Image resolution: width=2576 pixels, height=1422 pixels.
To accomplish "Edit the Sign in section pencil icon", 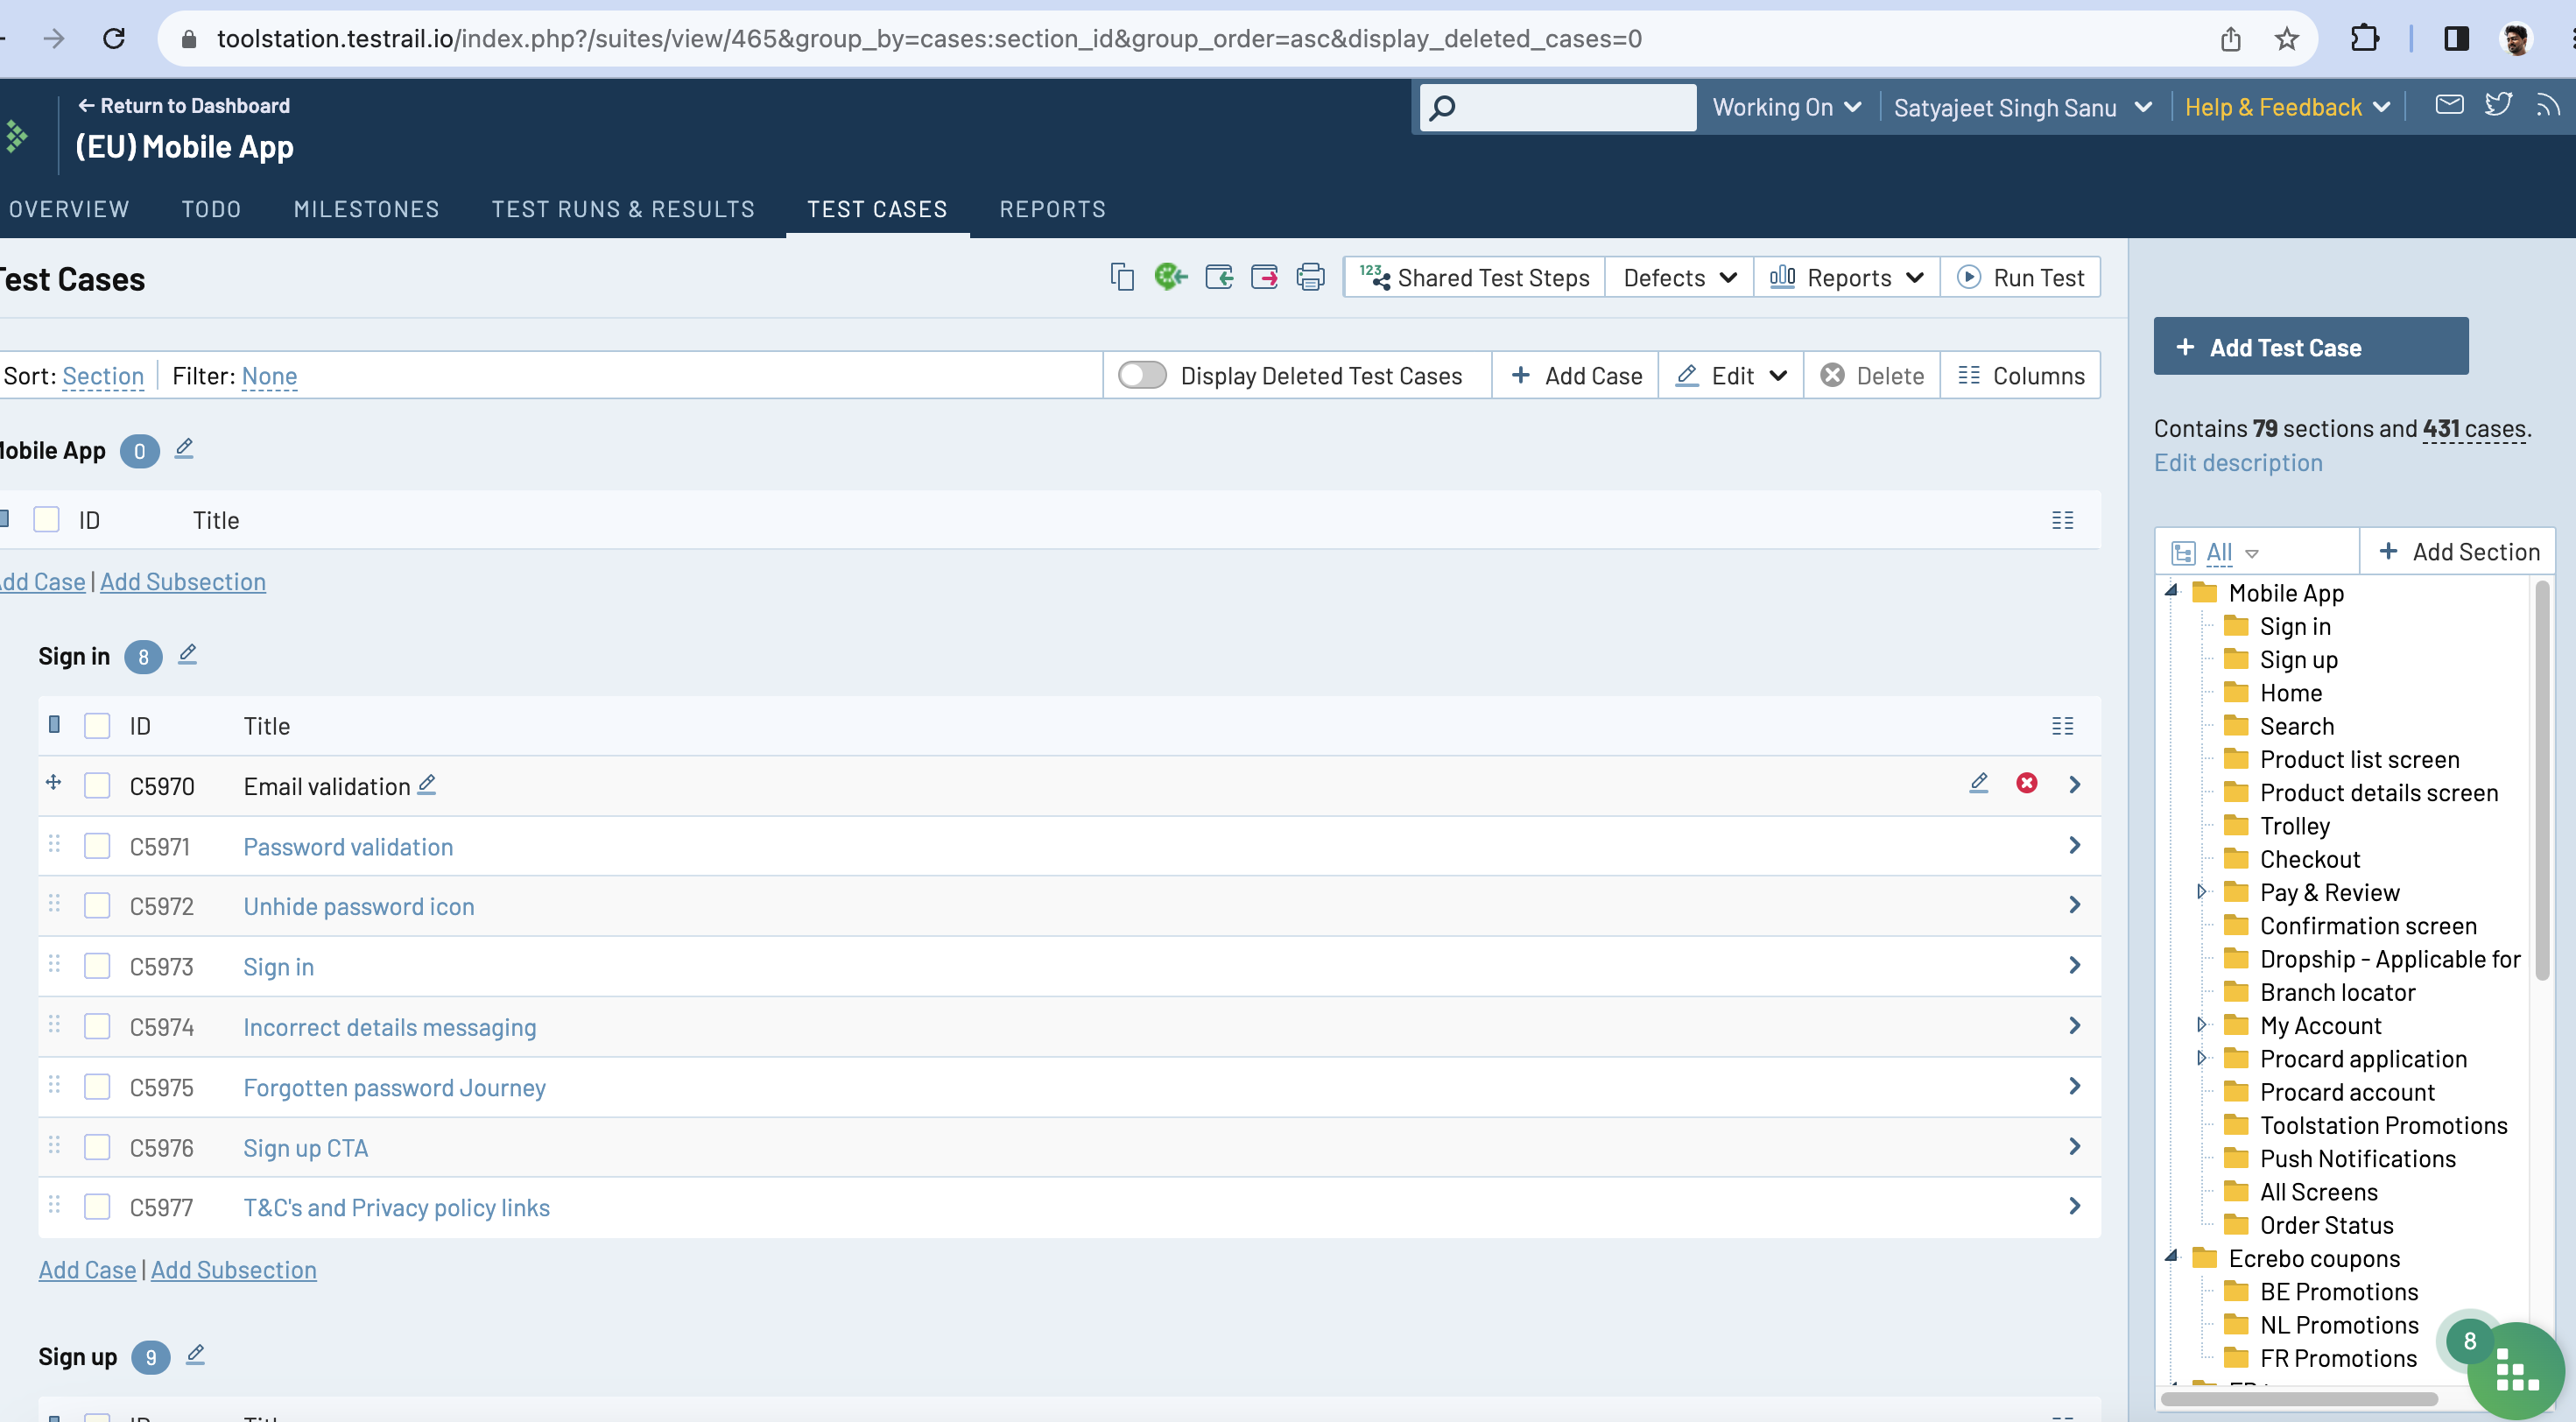I will pos(187,655).
